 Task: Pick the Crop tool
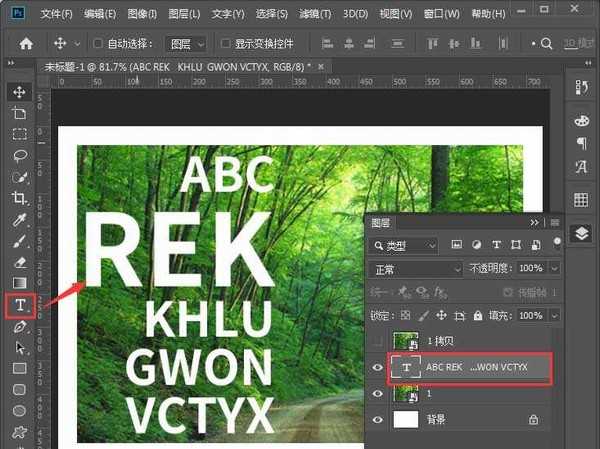coord(20,198)
